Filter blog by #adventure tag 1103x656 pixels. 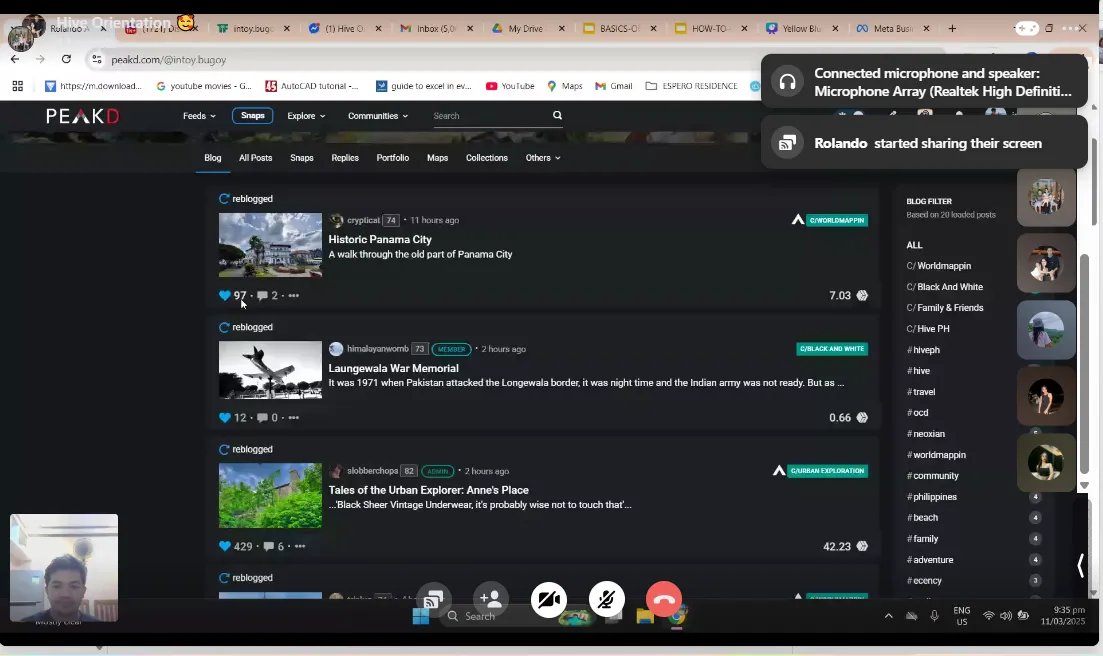[x=930, y=560]
